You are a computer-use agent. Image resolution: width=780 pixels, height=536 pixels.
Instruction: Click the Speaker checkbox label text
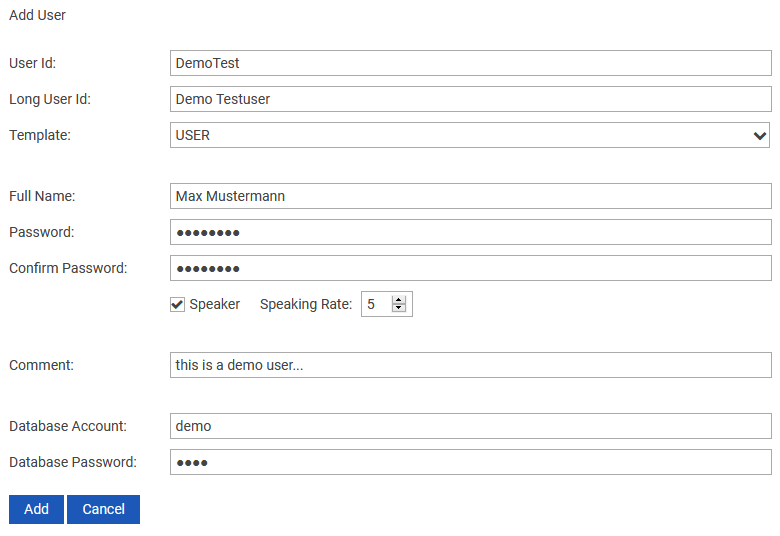215,304
